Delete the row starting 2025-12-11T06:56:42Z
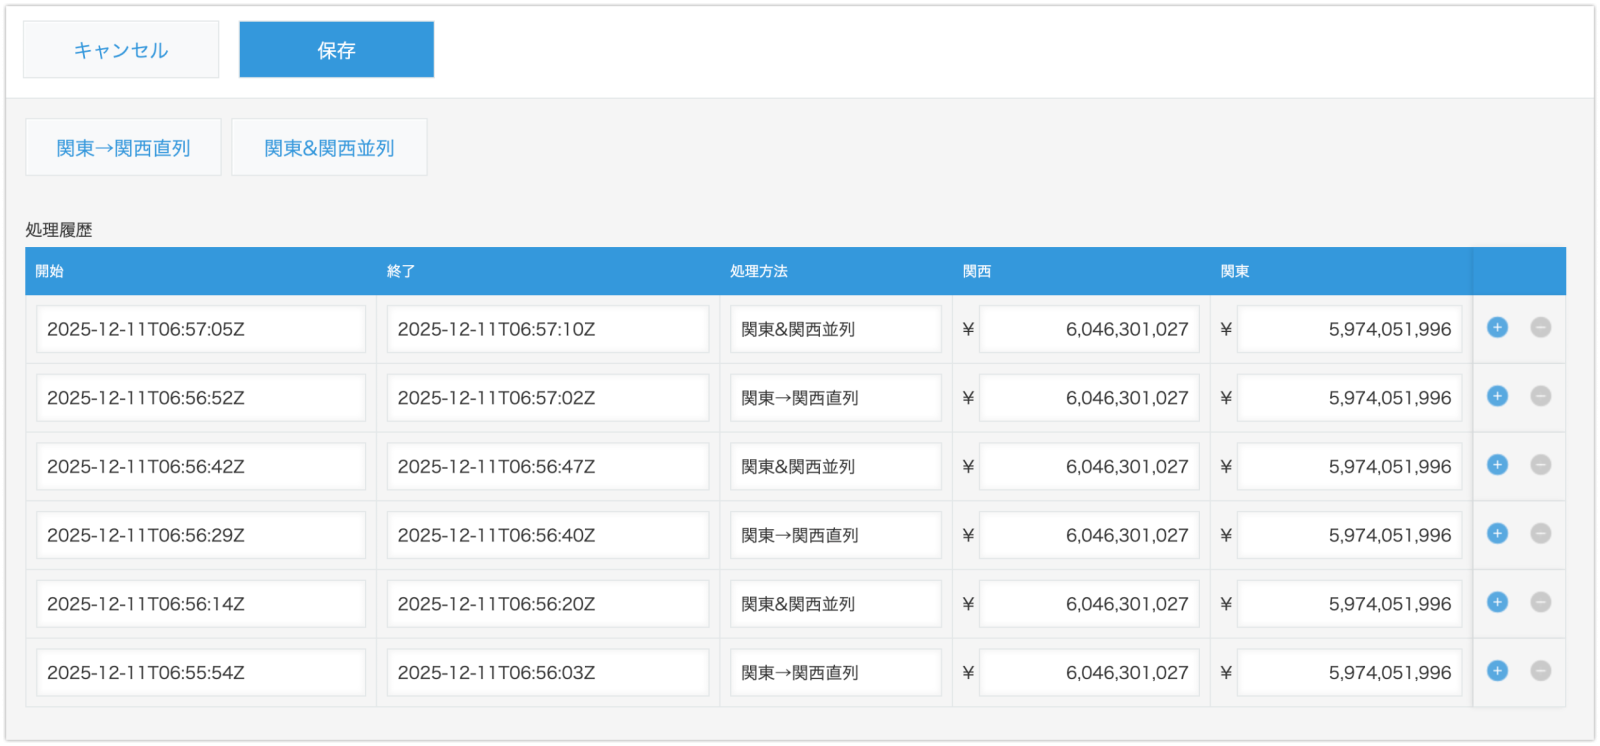The height and width of the screenshot is (746, 1600). tap(1540, 465)
